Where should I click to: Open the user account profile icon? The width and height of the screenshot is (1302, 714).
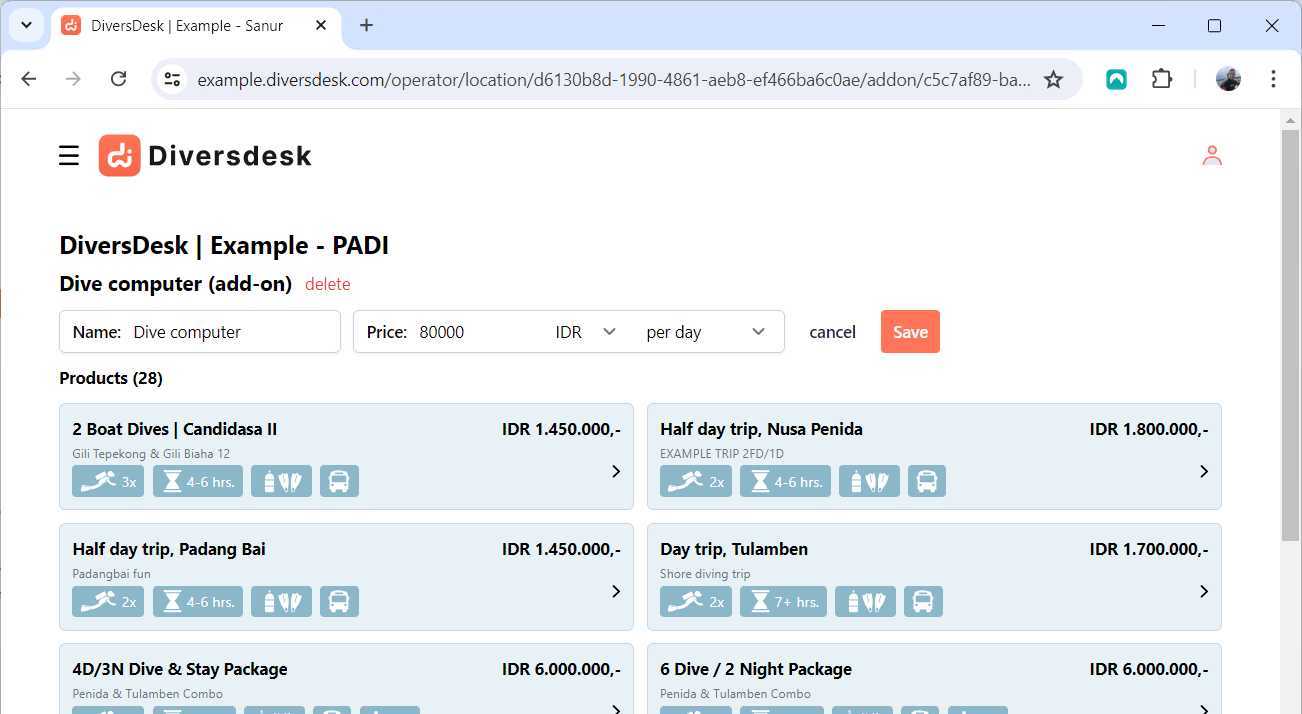click(x=1212, y=155)
